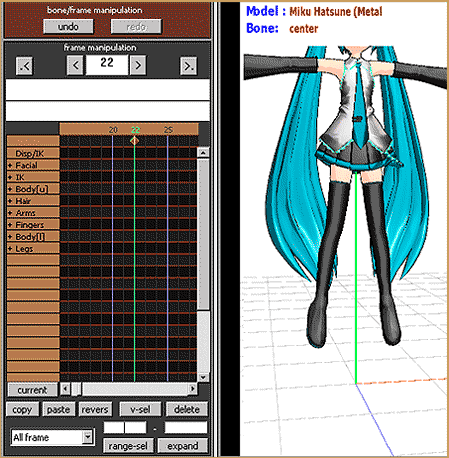Click the Bone name text center
This screenshot has height=458, width=449.
304,29
